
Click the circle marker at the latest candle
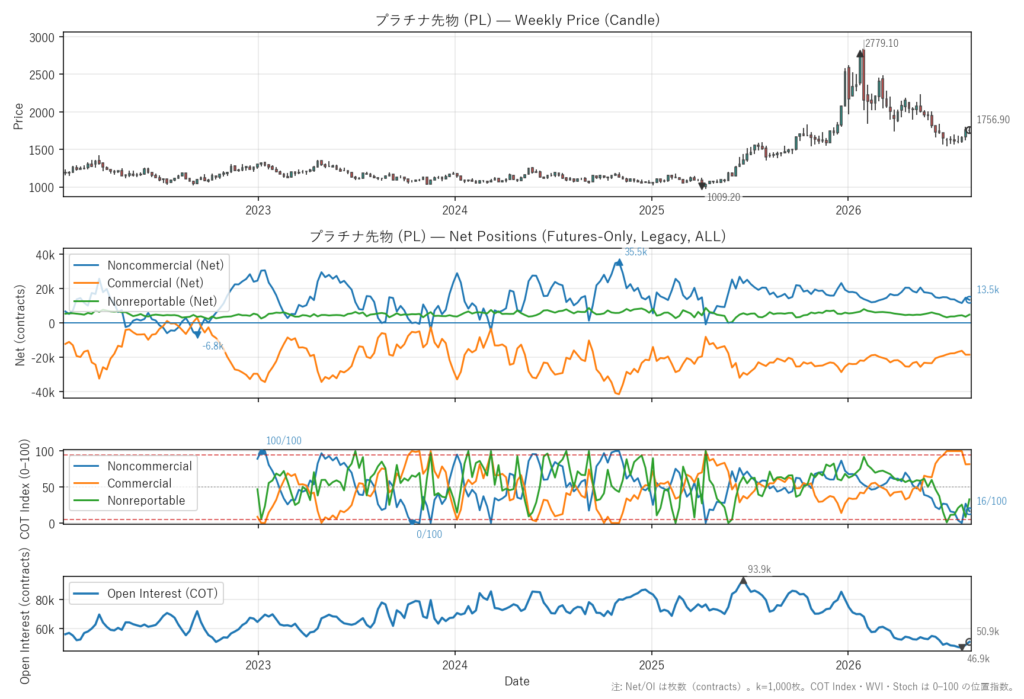(968, 131)
